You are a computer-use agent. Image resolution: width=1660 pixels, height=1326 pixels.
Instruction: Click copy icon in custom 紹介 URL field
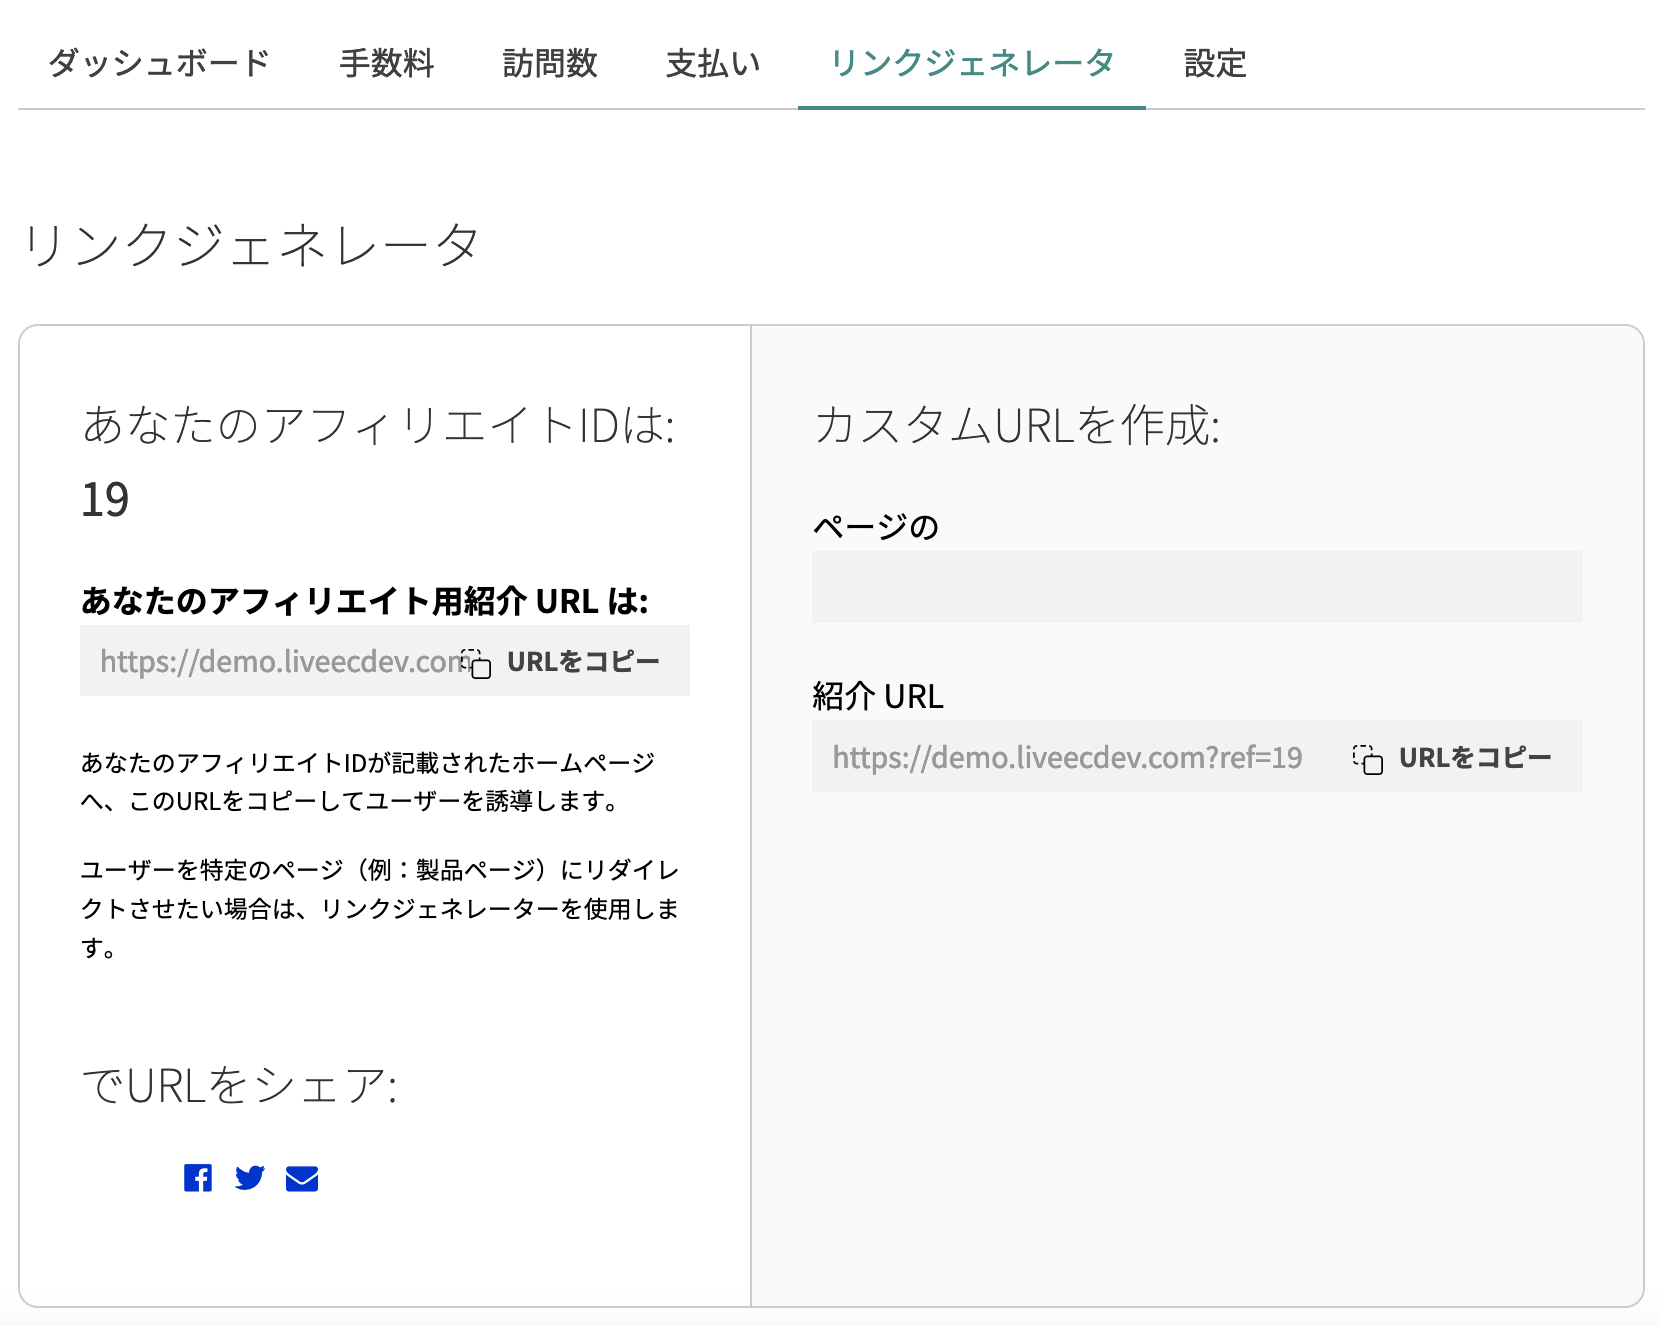1367,759
